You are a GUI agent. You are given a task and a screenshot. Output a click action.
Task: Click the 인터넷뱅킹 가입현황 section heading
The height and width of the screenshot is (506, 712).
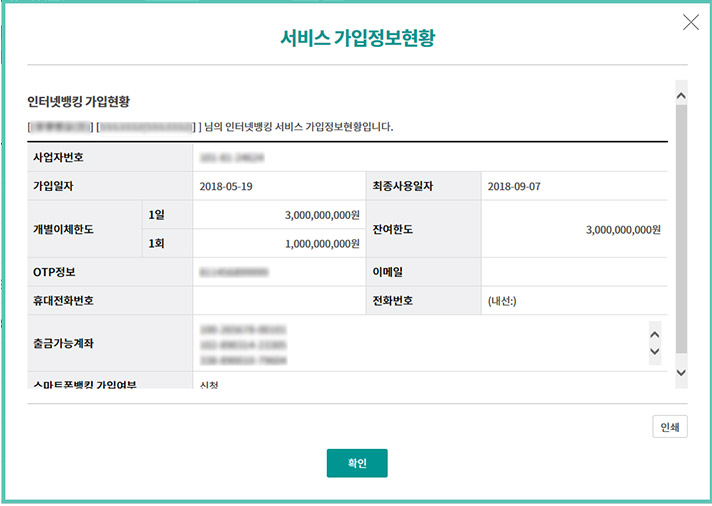pyautogui.click(x=79, y=102)
